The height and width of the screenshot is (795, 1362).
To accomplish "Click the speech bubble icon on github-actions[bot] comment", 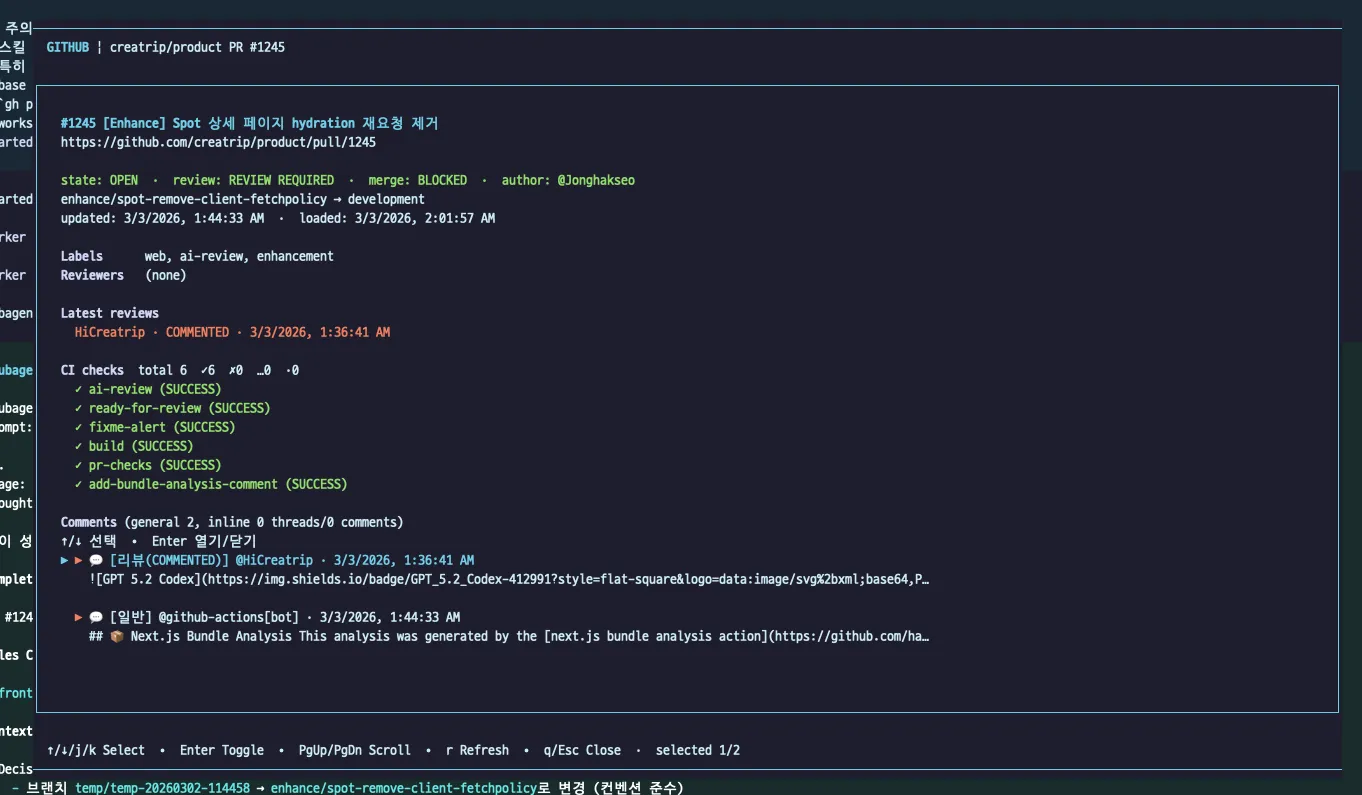I will [x=94, y=617].
